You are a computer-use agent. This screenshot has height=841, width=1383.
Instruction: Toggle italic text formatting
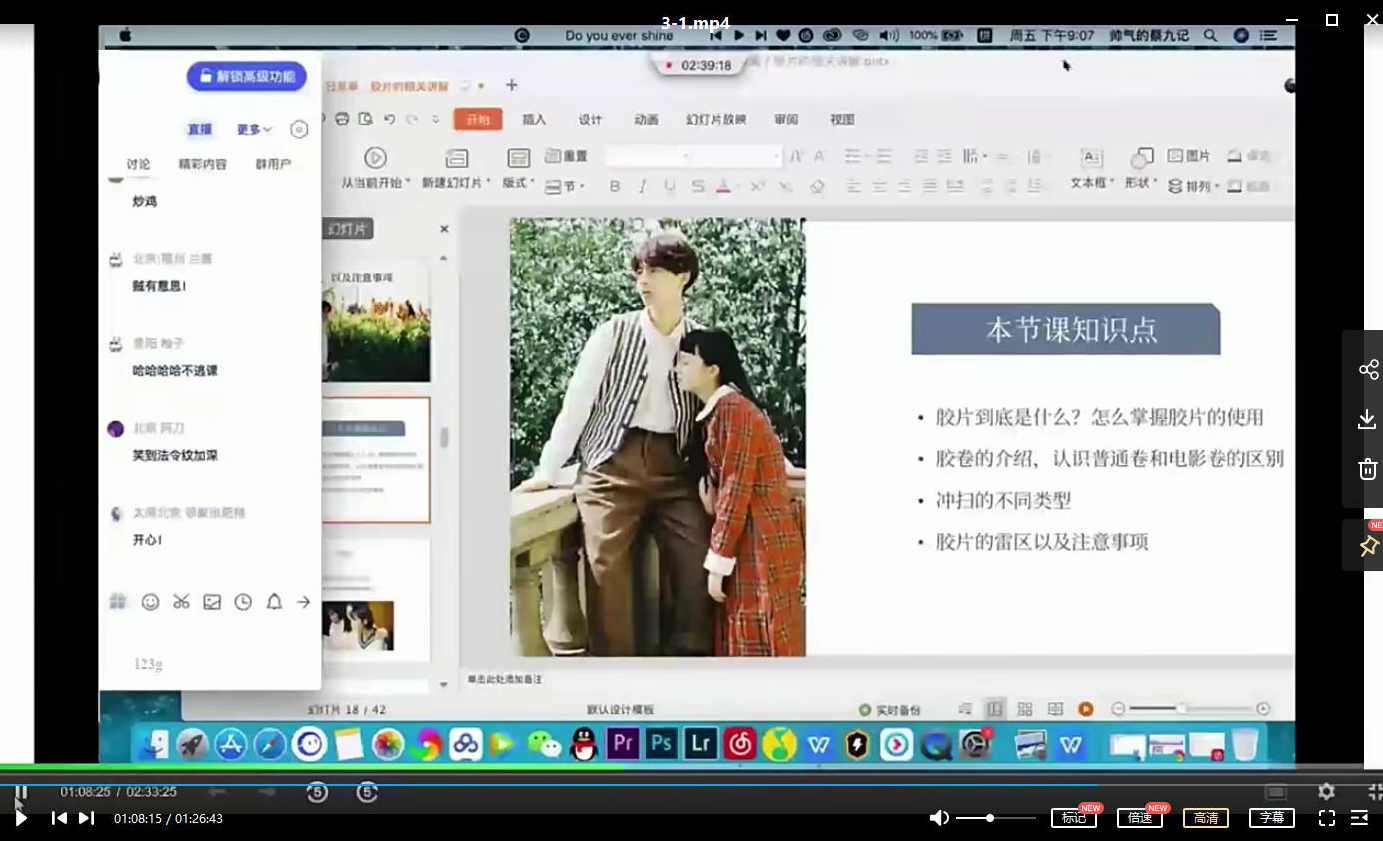(x=640, y=186)
